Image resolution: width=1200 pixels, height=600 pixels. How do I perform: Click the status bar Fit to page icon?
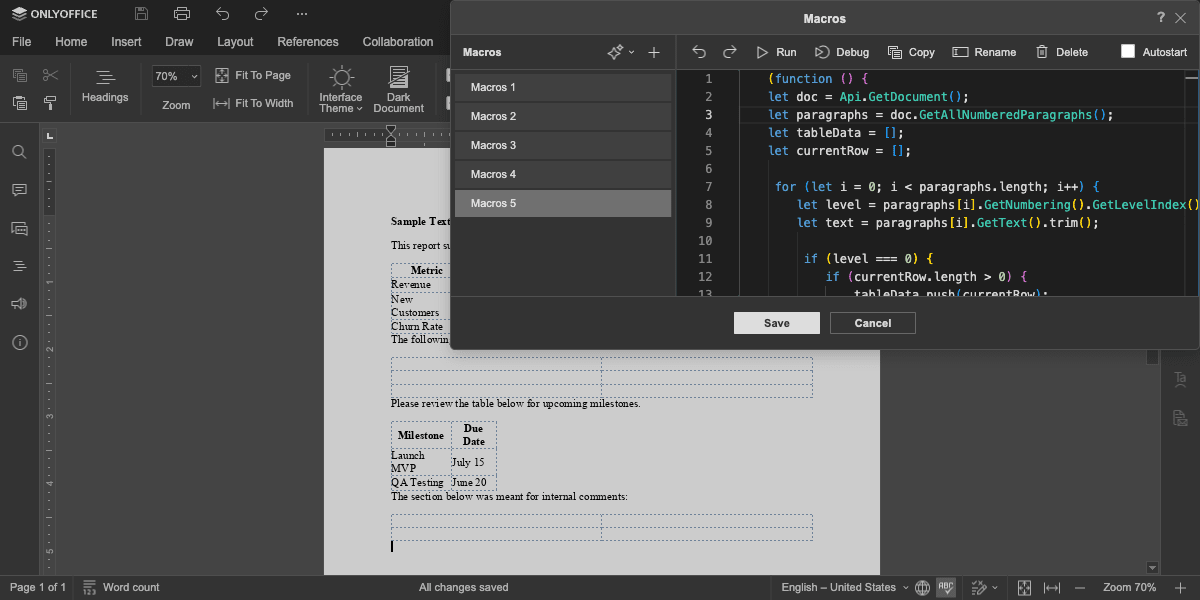(1024, 587)
